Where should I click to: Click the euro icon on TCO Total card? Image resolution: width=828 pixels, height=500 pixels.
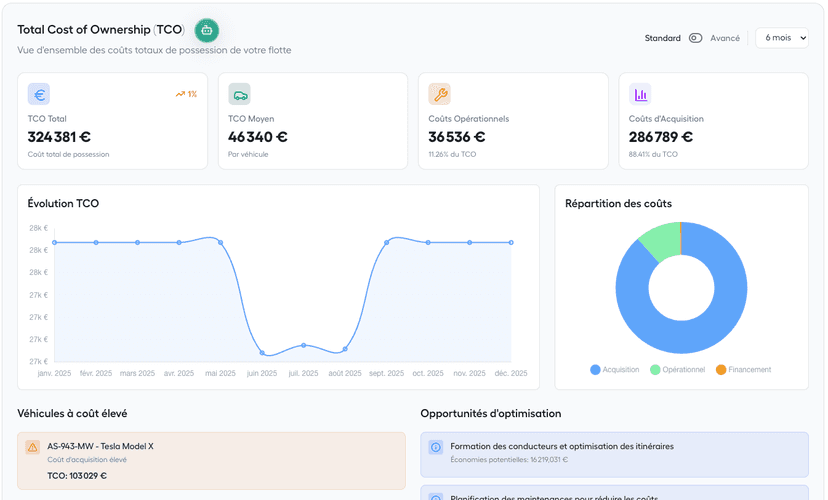(x=39, y=95)
